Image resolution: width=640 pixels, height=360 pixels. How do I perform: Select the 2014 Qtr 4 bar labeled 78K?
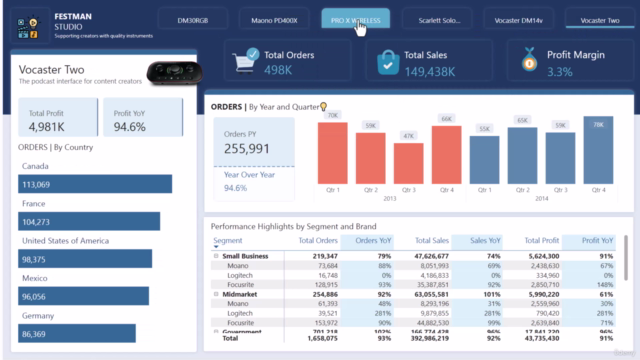(598, 150)
